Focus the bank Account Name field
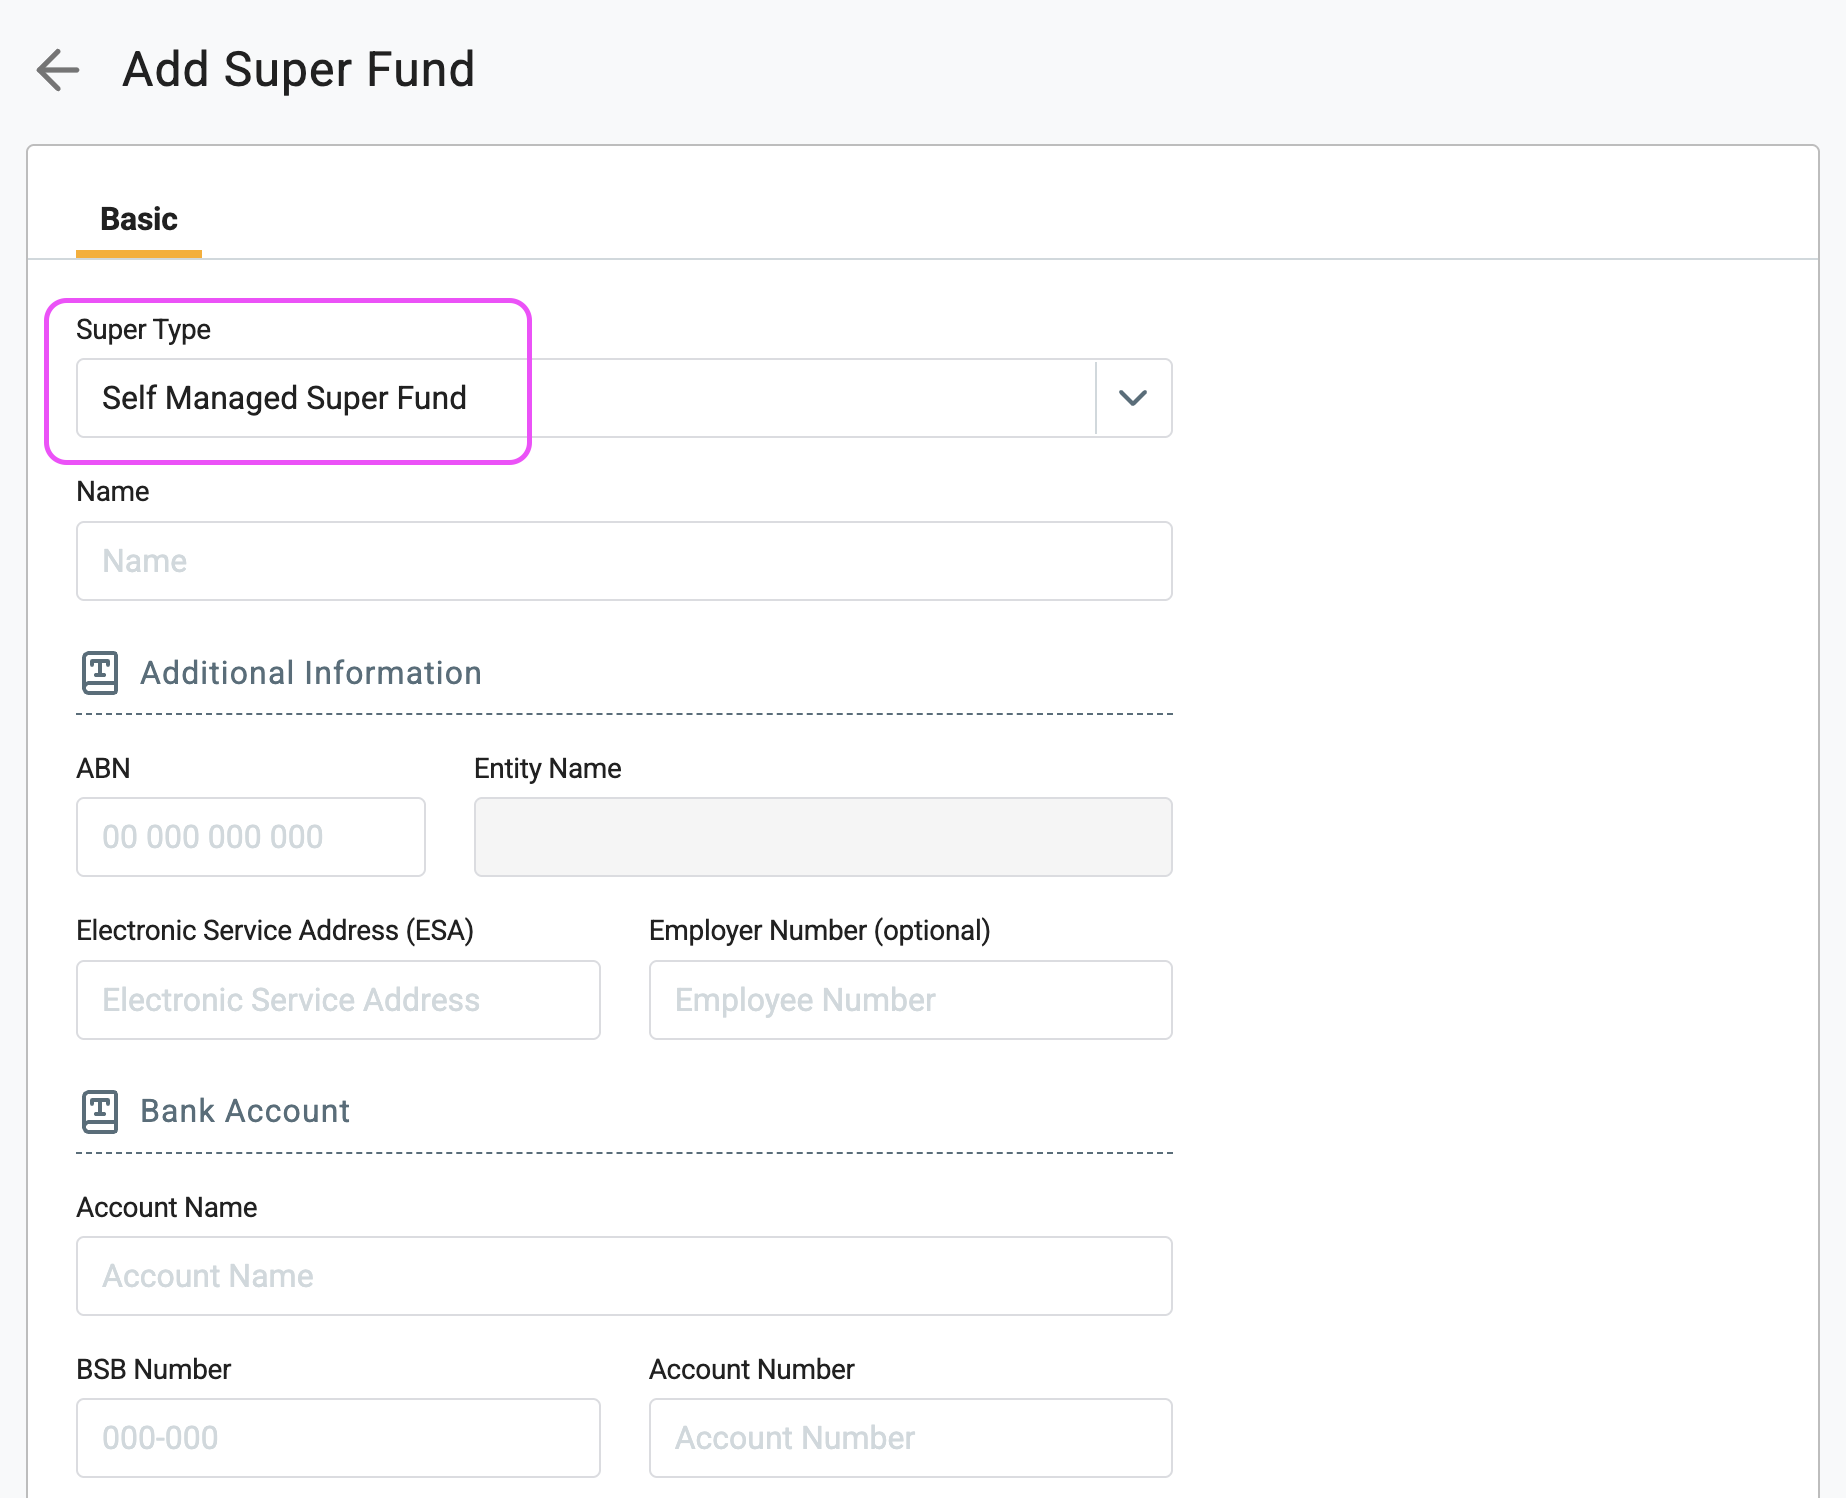The image size is (1846, 1498). [x=624, y=1276]
